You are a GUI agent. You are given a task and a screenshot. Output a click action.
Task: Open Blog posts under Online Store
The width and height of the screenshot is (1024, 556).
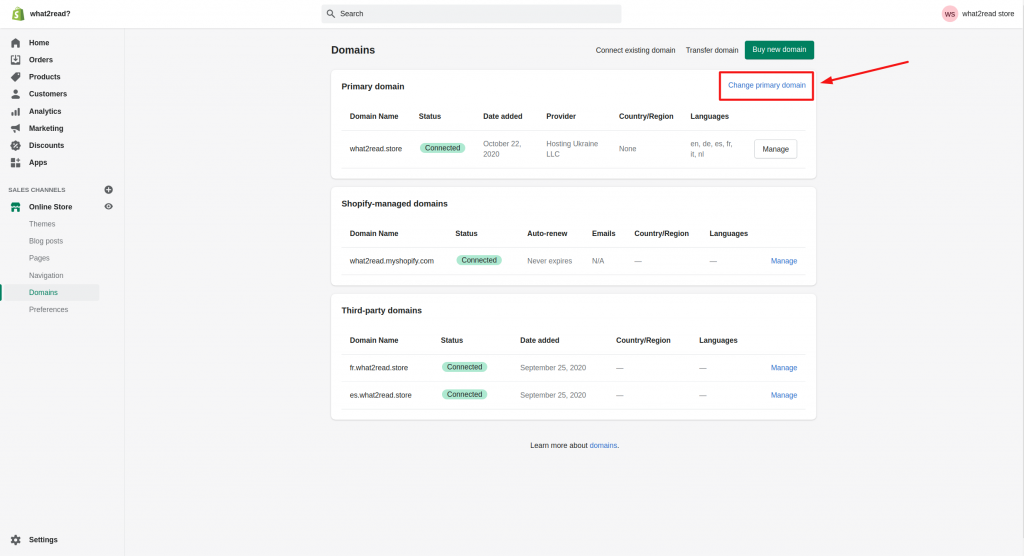[x=46, y=241]
